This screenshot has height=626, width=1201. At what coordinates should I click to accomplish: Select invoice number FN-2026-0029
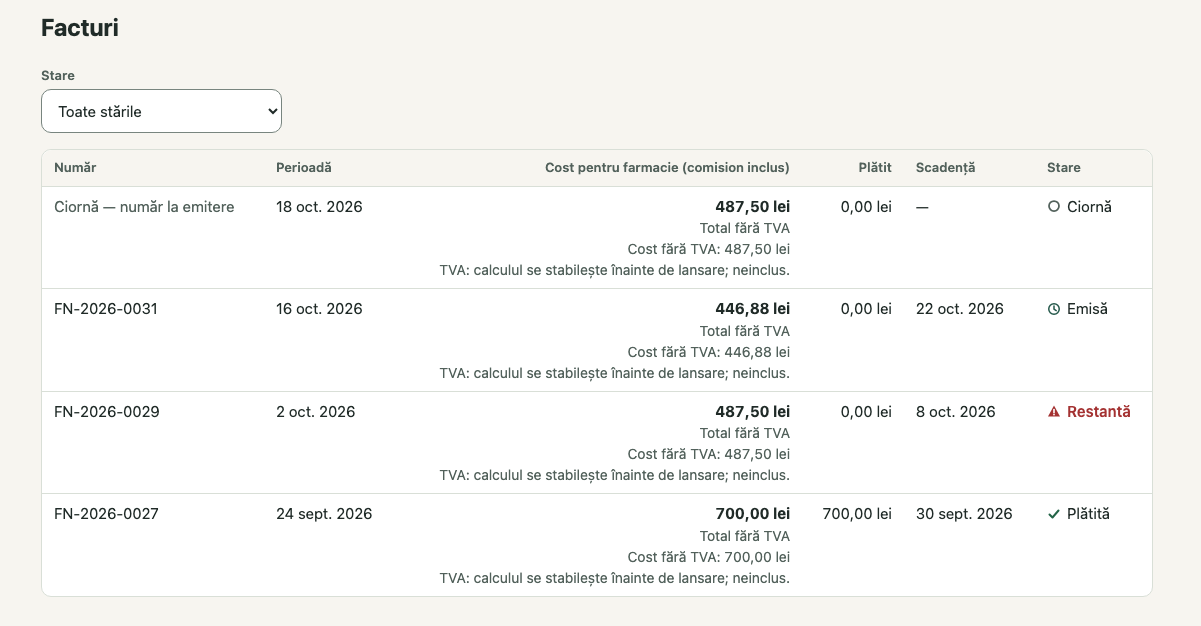coord(107,412)
